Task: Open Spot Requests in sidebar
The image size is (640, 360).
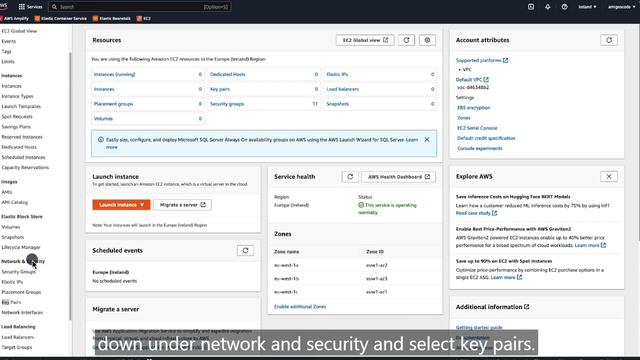Action: (17, 117)
